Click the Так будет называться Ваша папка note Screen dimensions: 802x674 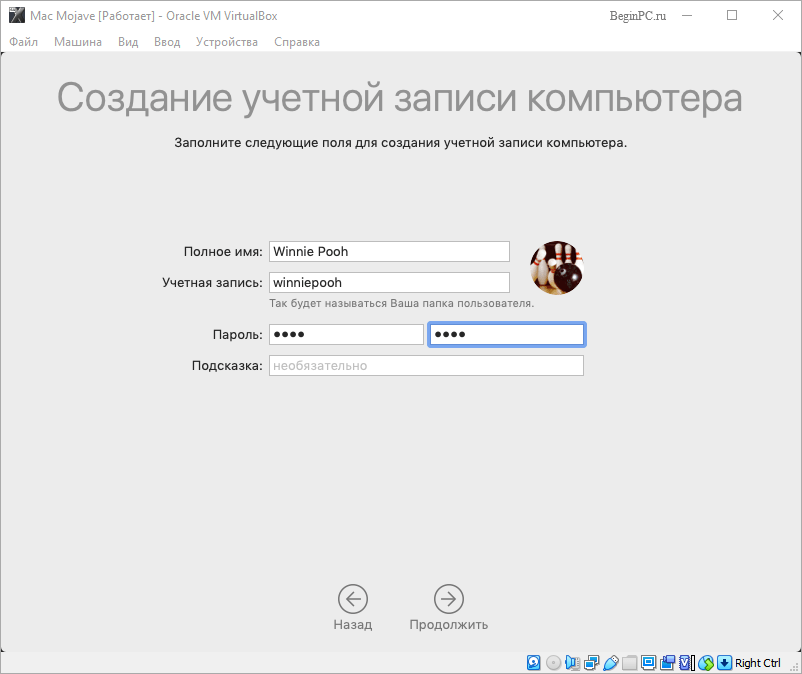402,303
